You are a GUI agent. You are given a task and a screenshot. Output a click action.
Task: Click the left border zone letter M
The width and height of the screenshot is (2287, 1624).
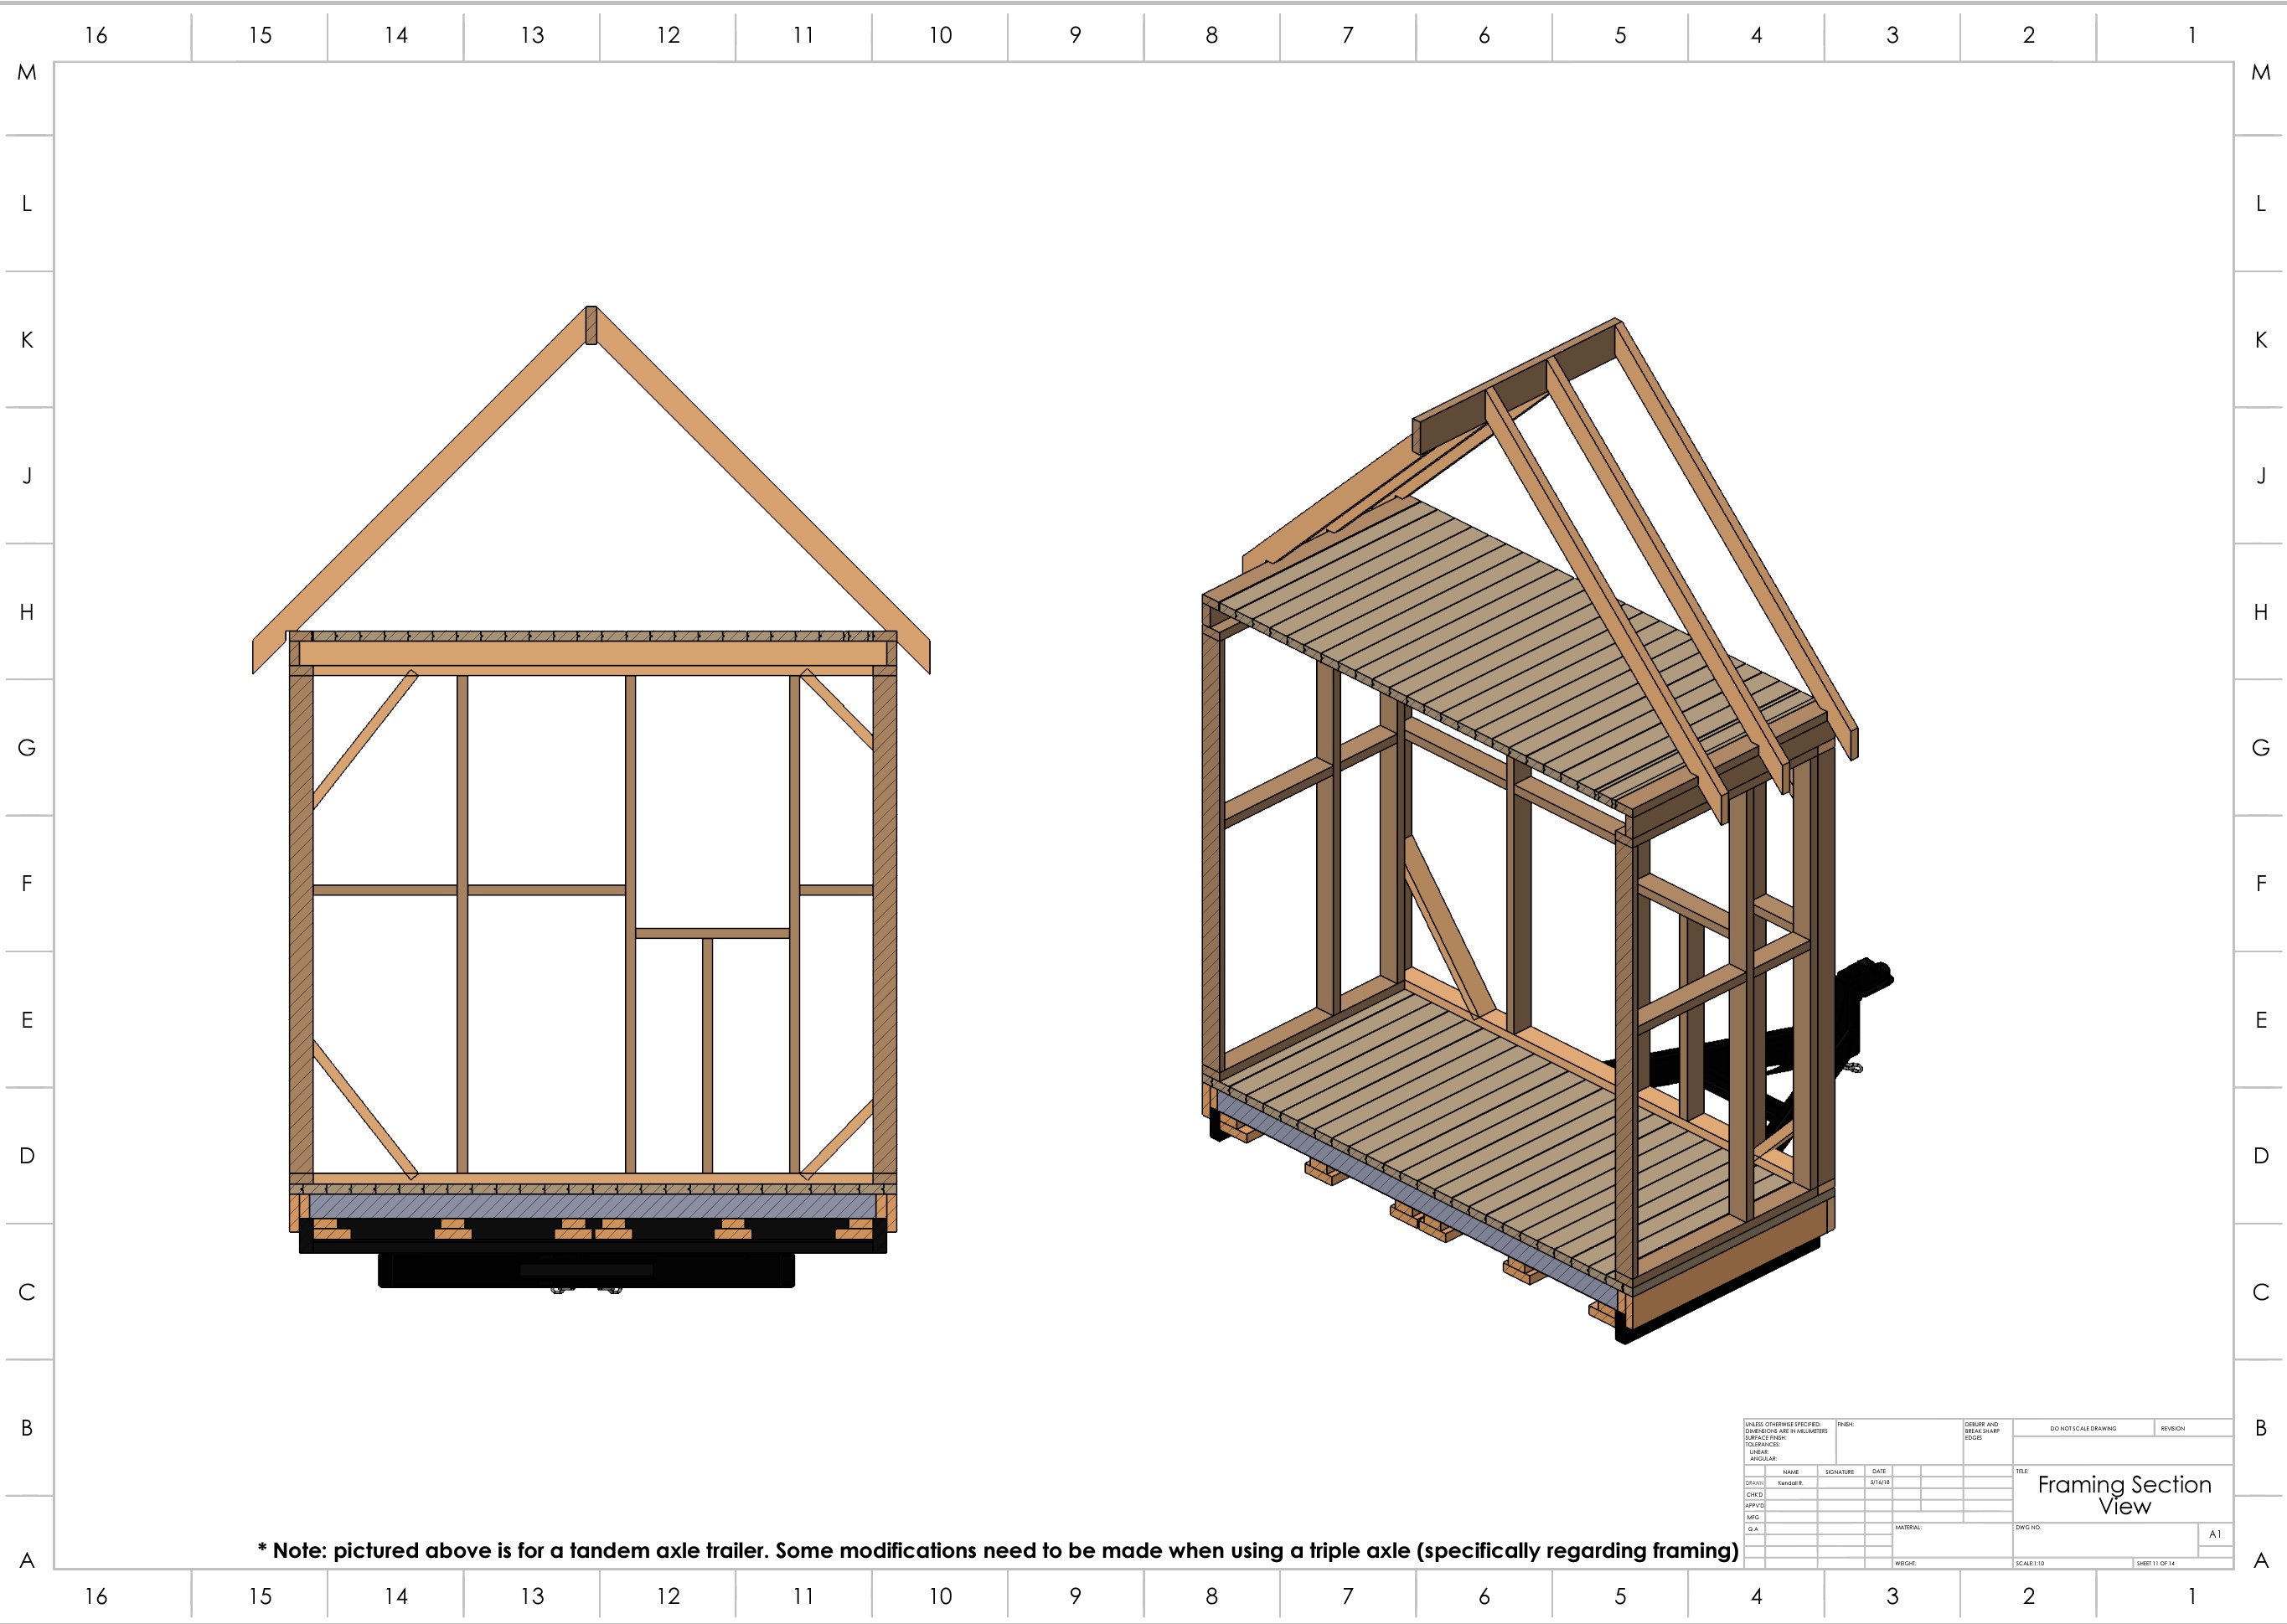click(27, 73)
